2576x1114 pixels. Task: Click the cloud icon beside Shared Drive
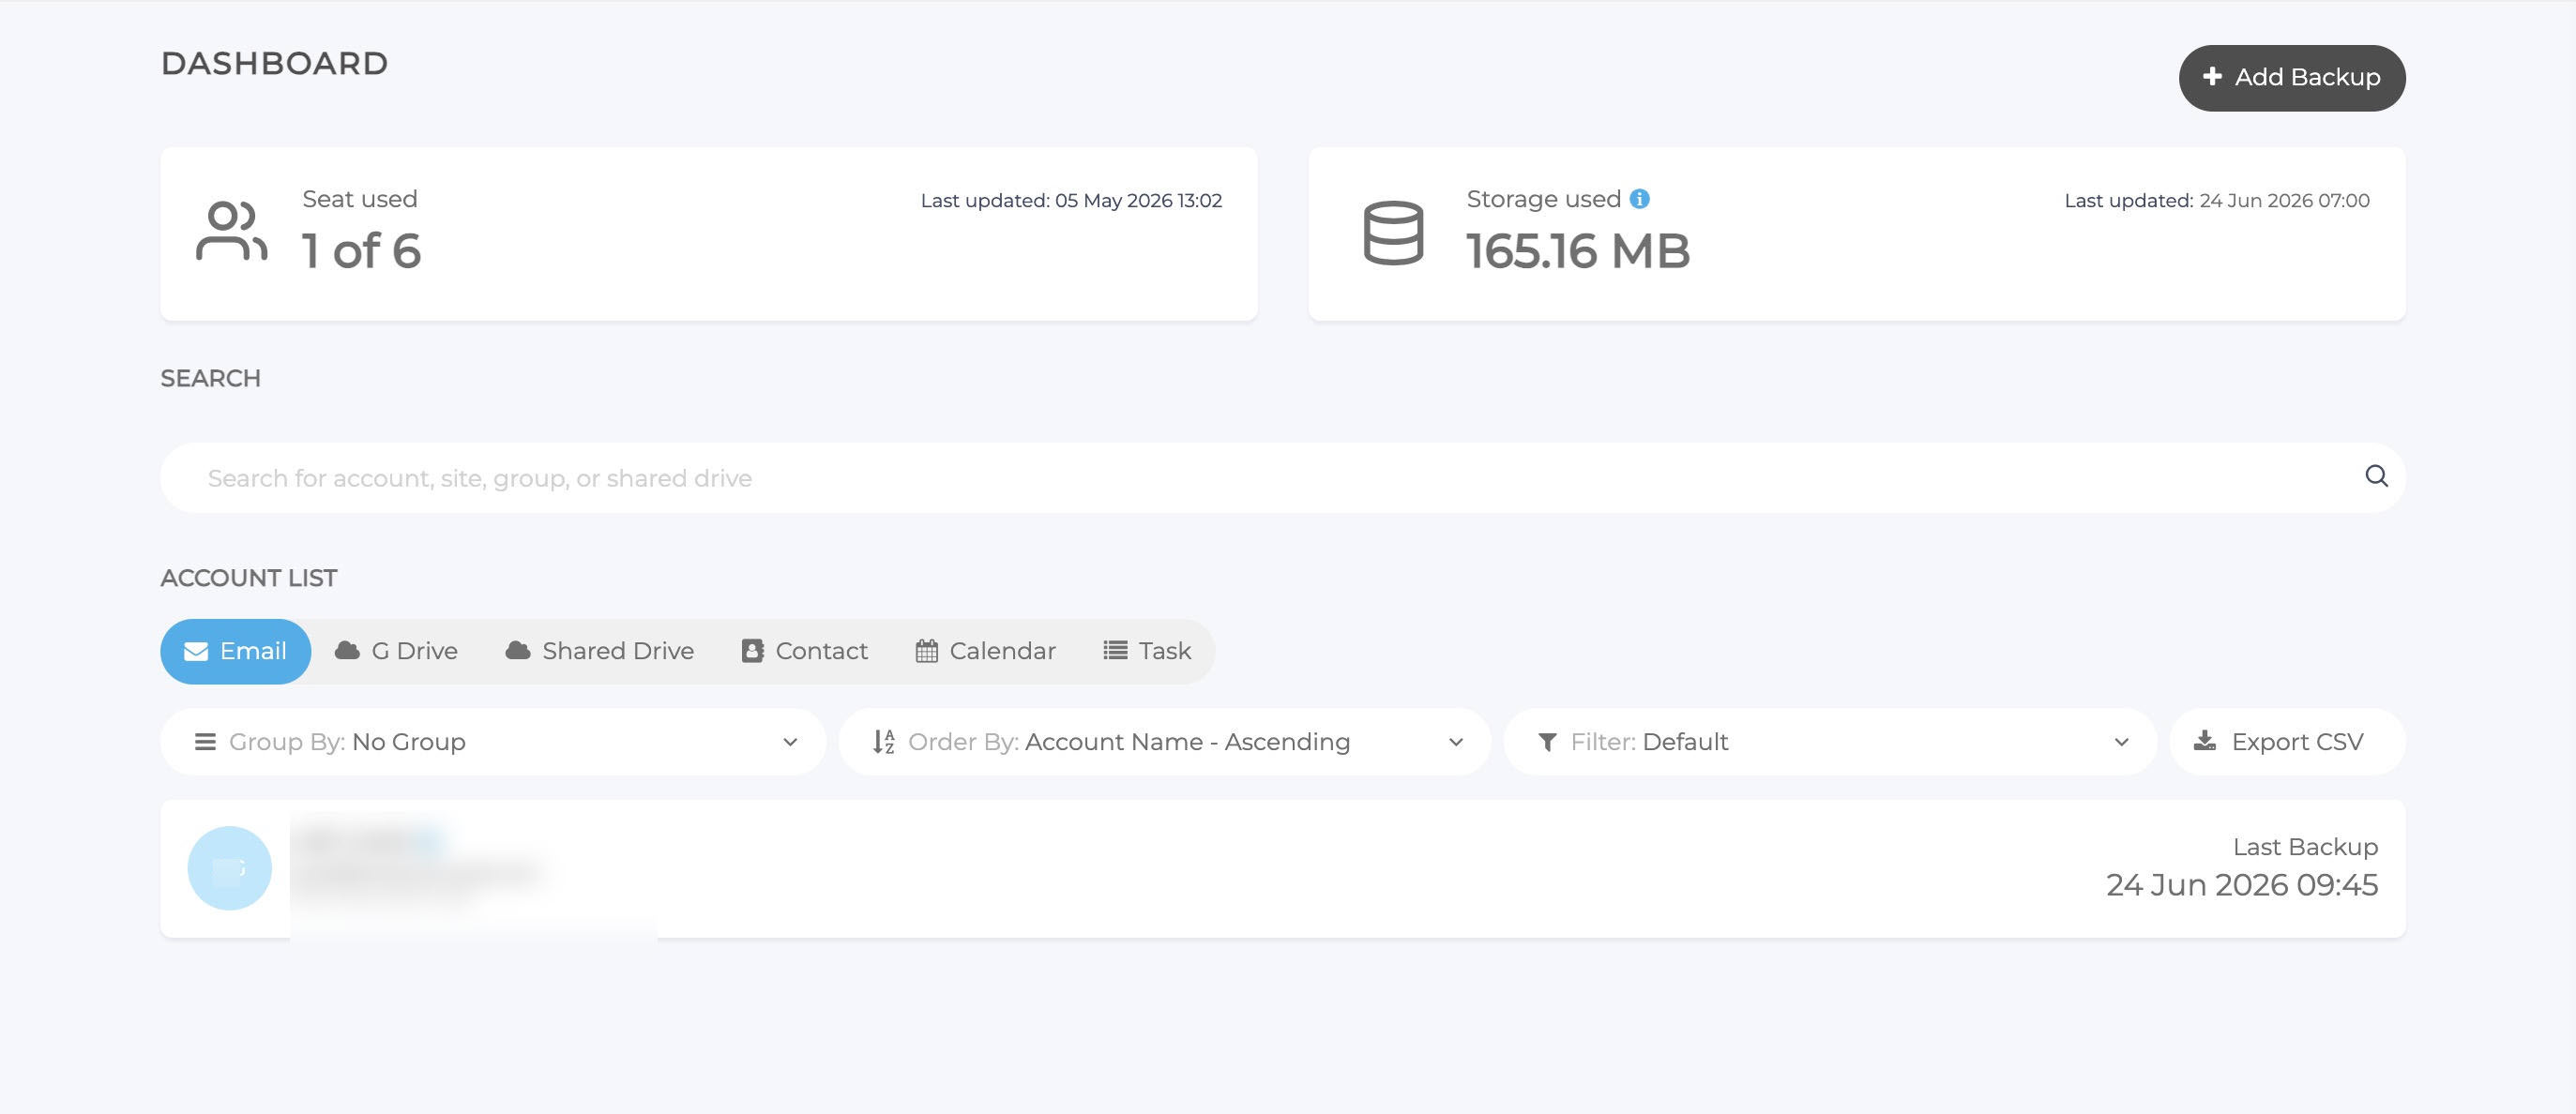click(x=518, y=651)
